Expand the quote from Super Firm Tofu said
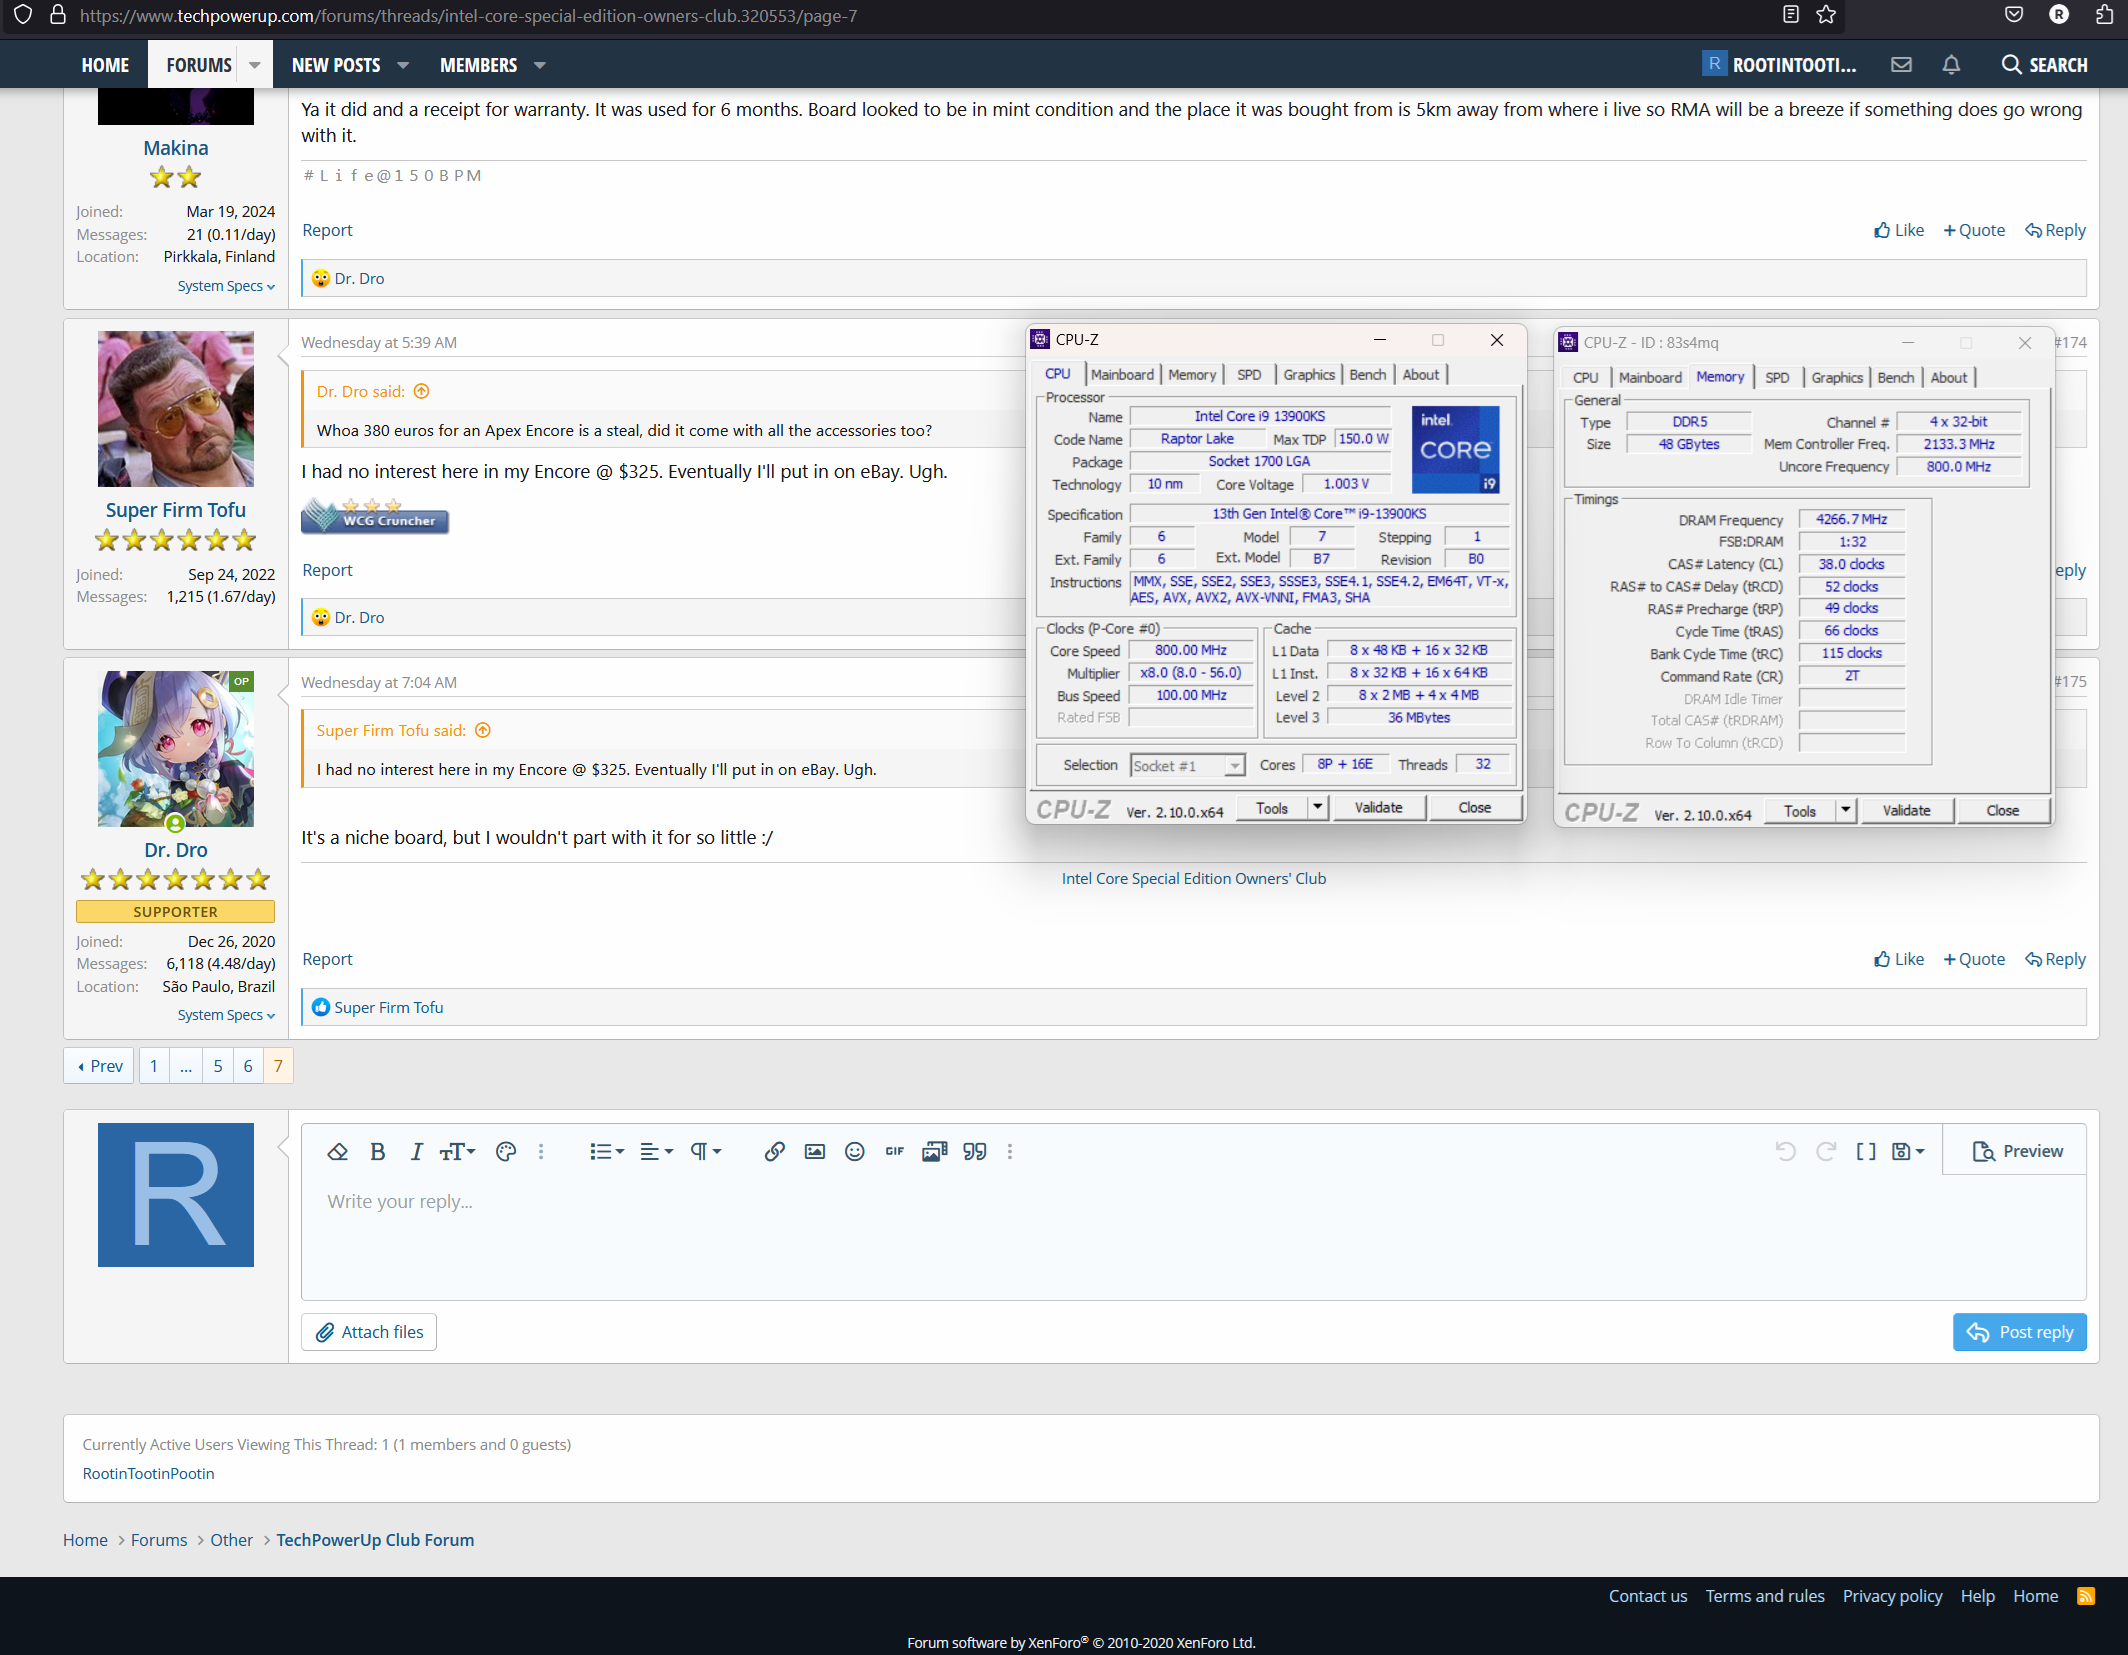Screen dimensions: 2128x1655 tap(483, 730)
